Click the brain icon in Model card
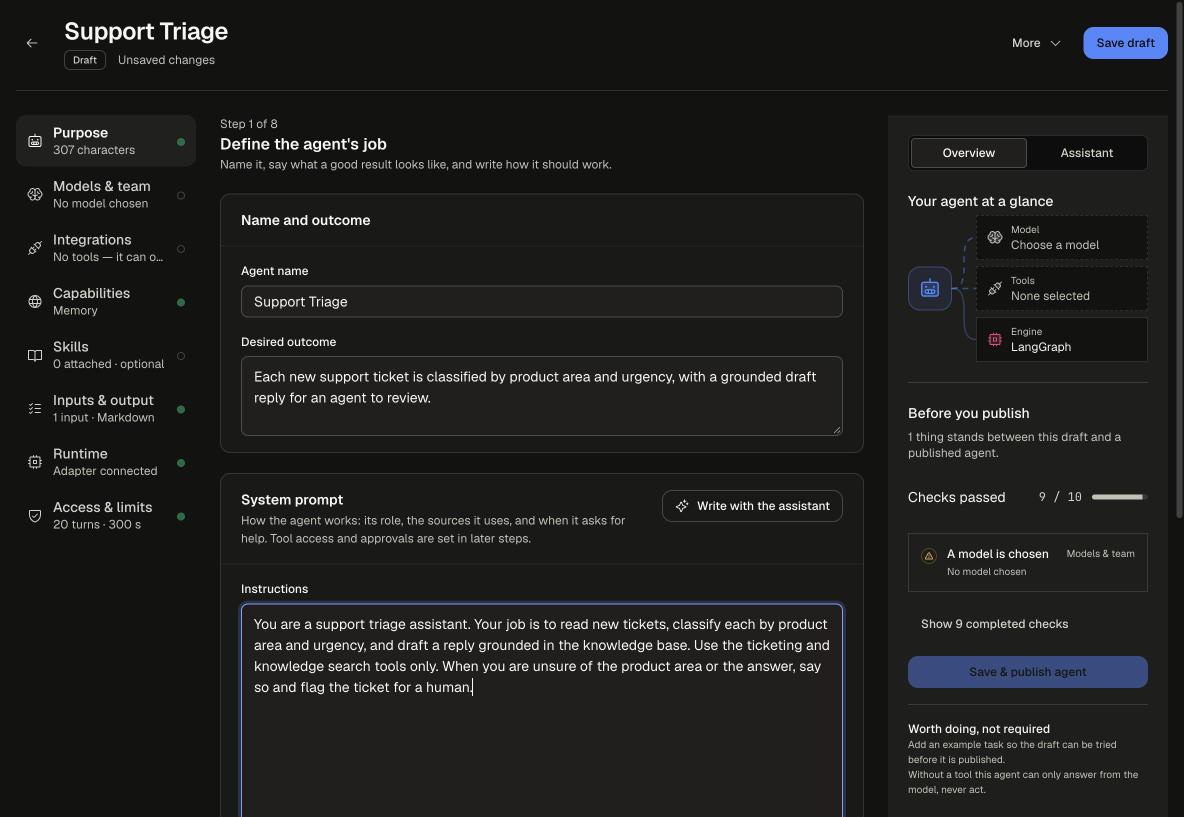1184x817 pixels. (x=995, y=237)
